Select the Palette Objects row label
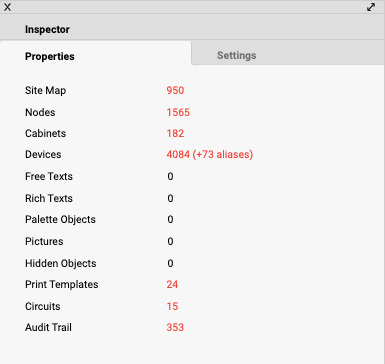Viewport: 385px width, 364px height. 60,219
